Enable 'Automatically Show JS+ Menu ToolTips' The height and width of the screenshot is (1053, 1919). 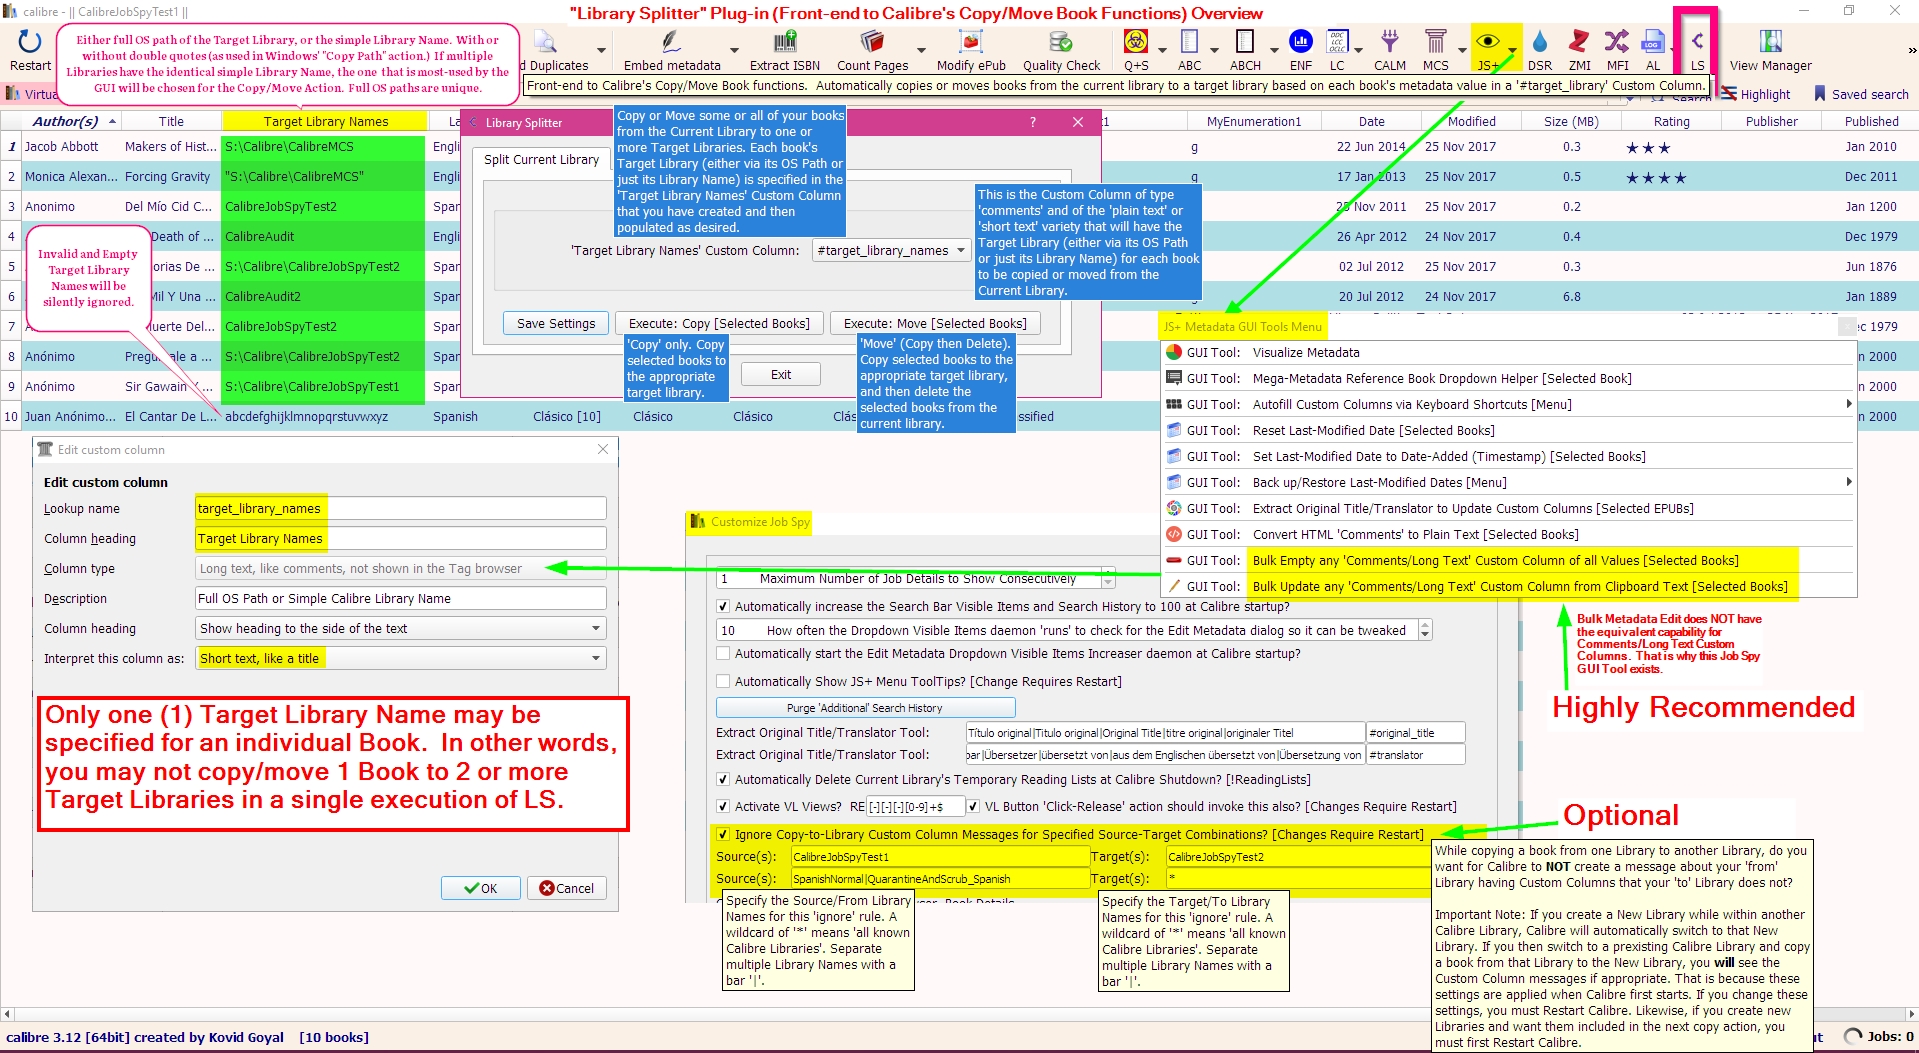click(723, 682)
